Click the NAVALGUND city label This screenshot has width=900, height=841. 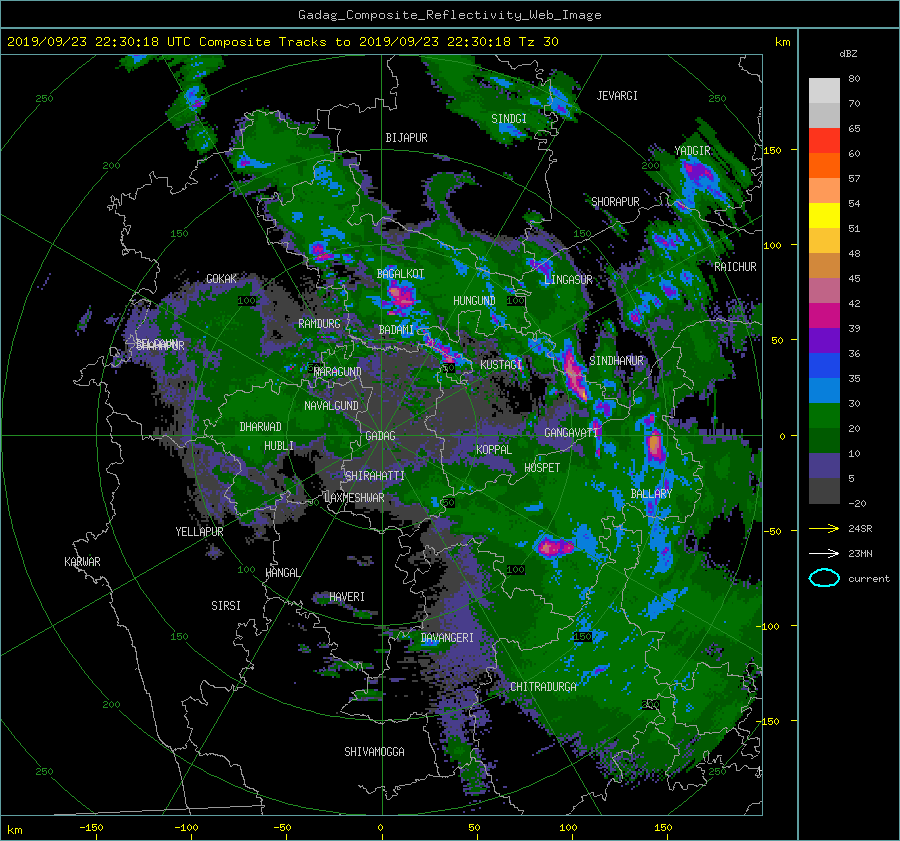click(x=331, y=405)
